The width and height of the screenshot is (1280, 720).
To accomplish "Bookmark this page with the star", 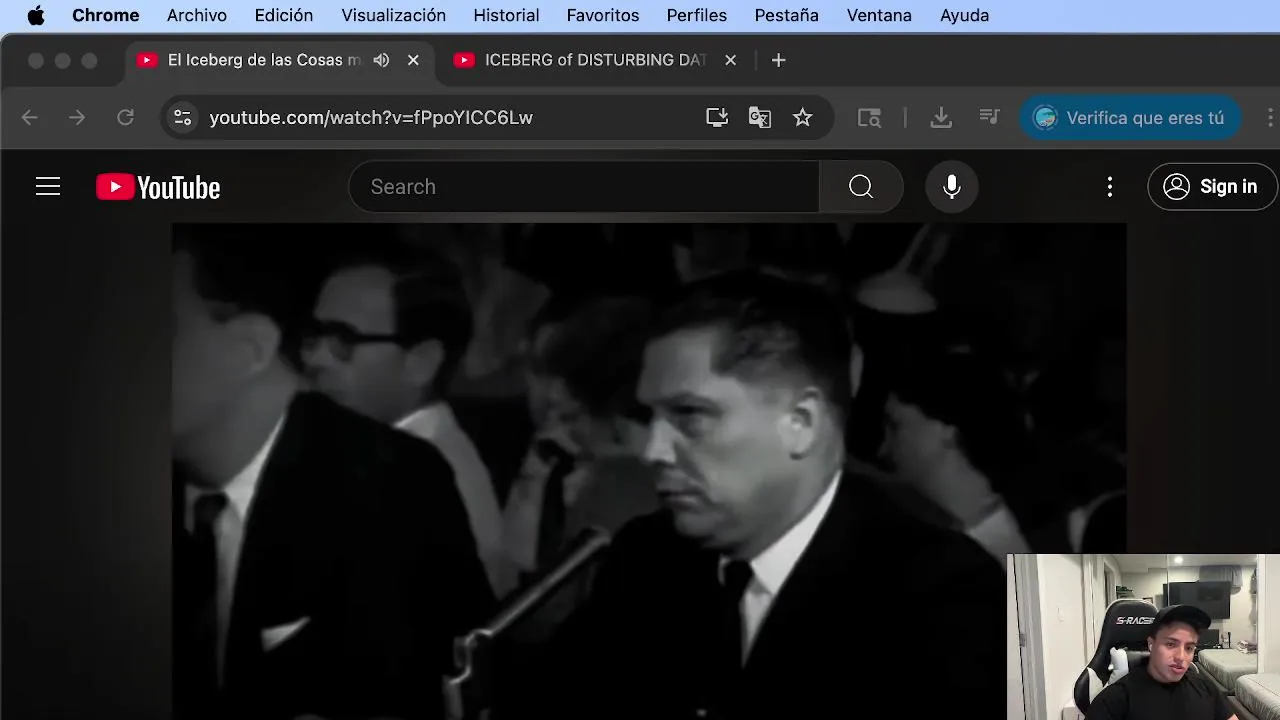I will pos(803,118).
